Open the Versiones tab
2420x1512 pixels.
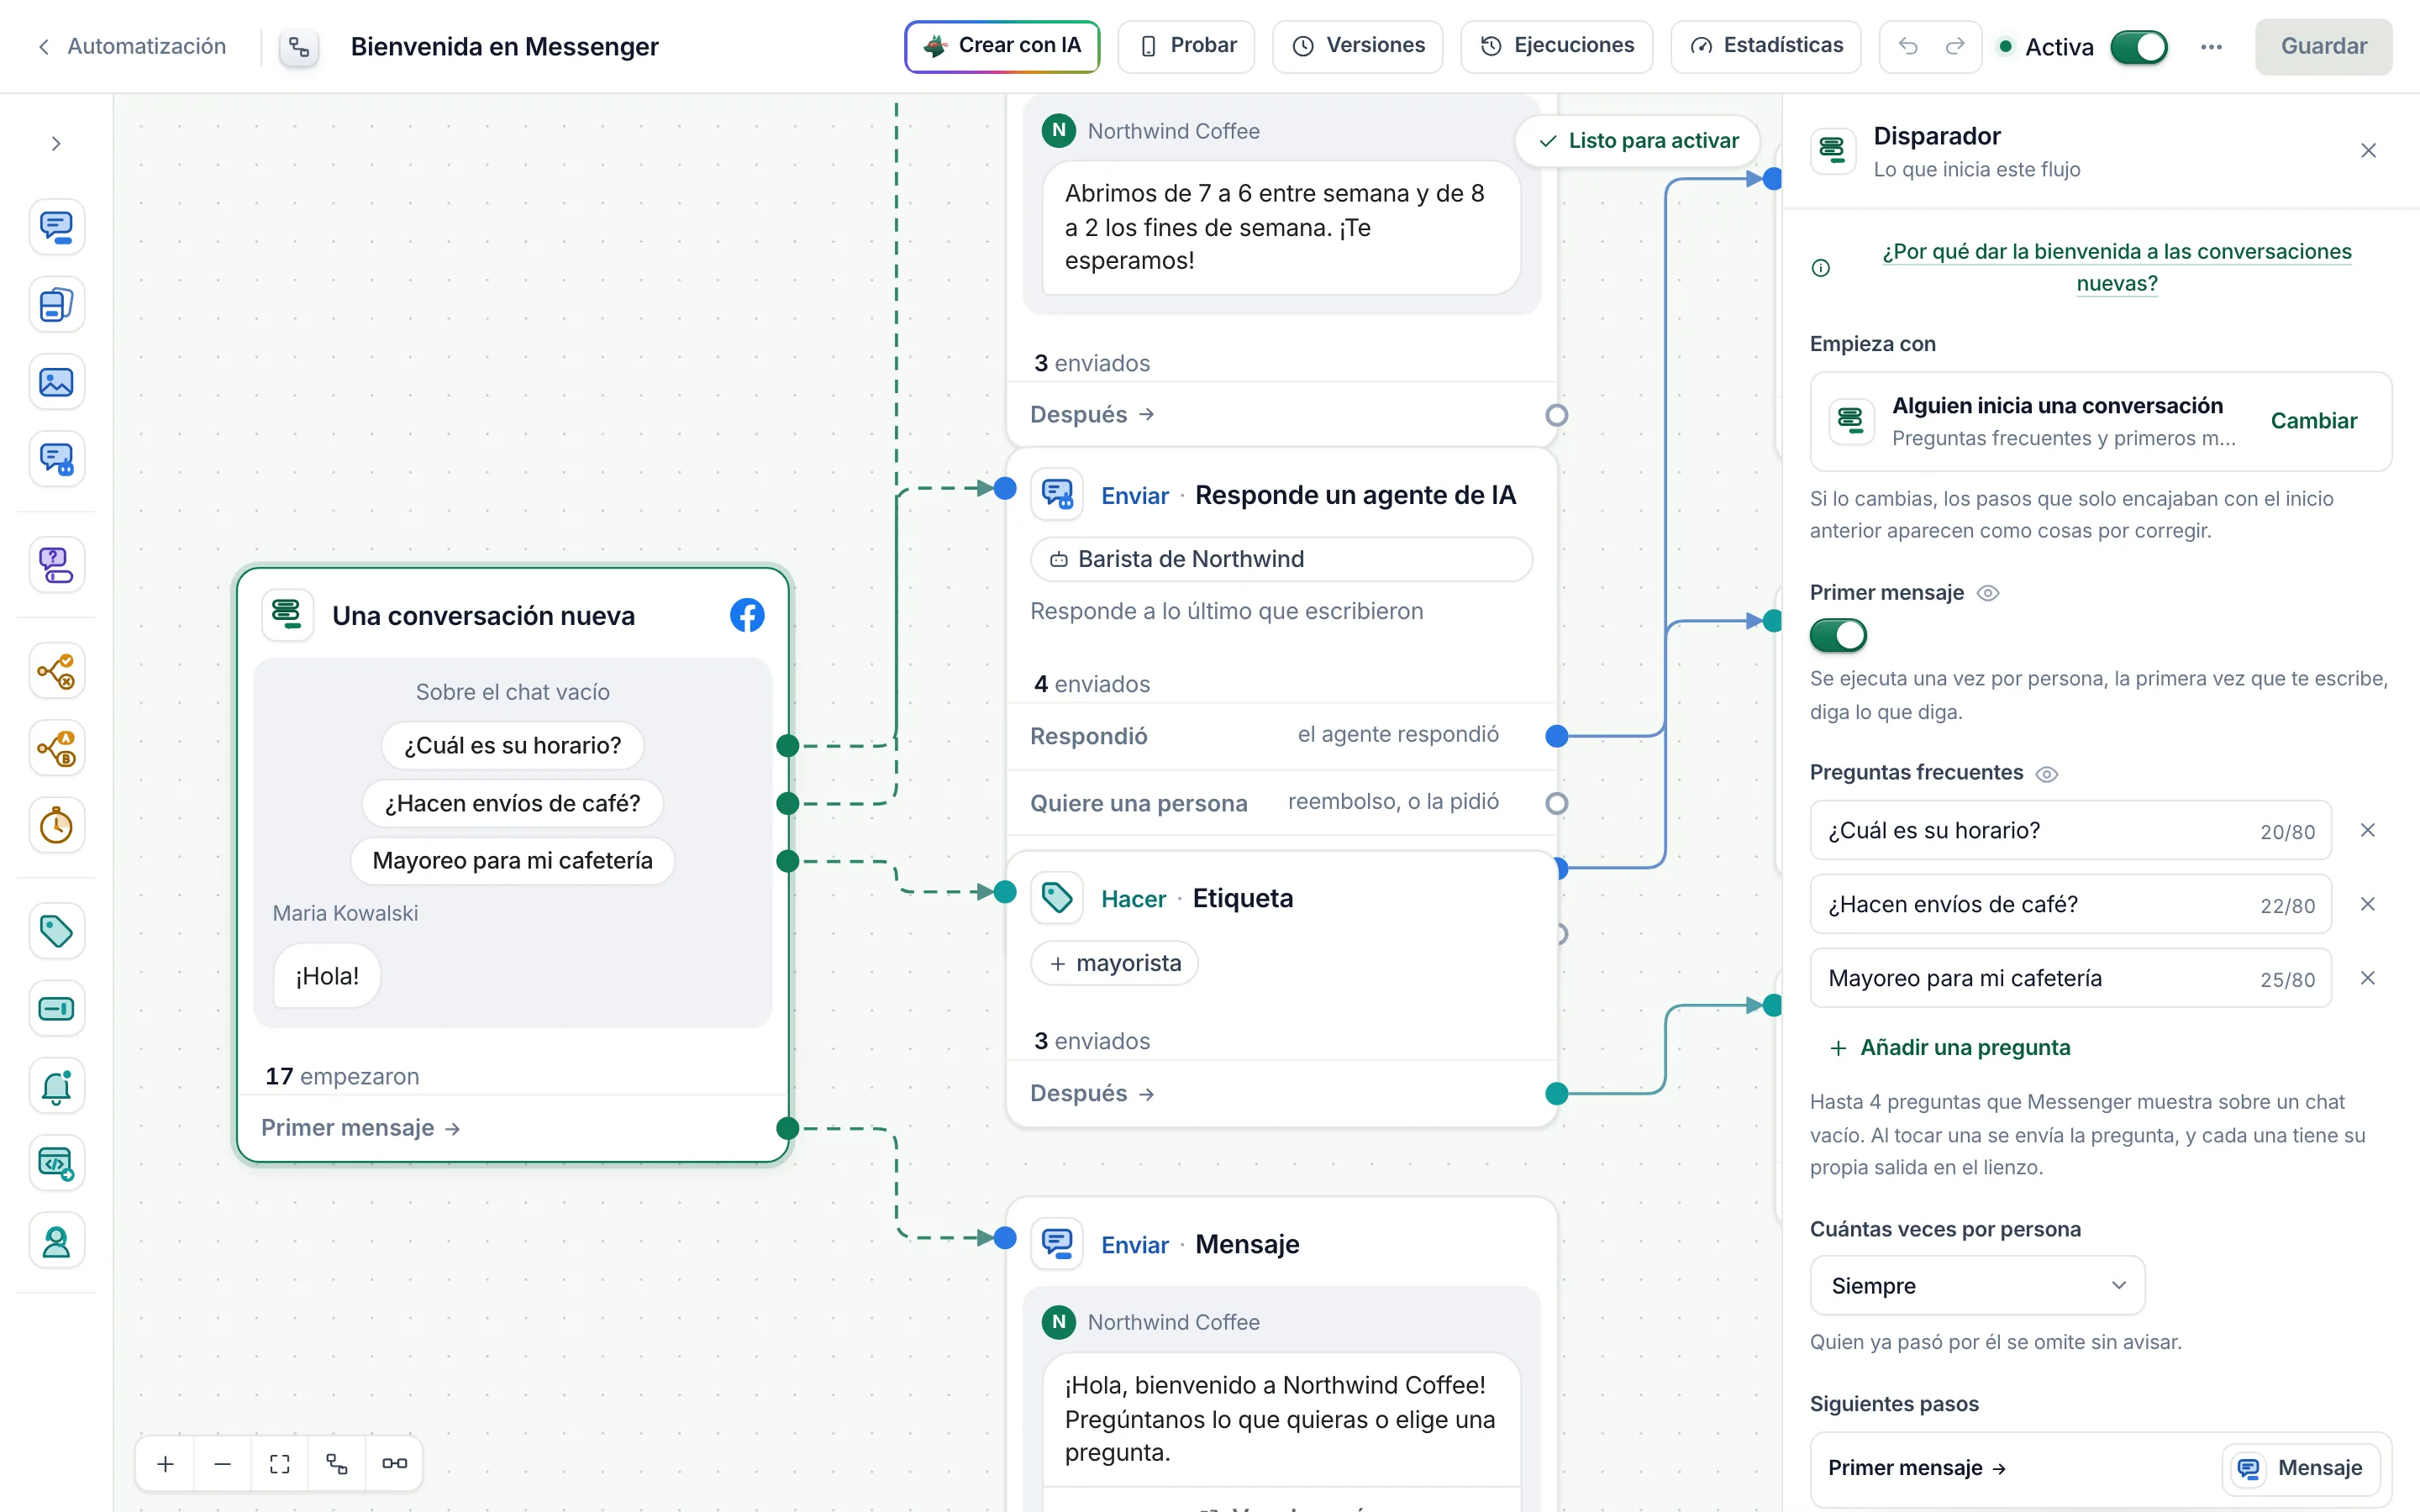[1357, 46]
